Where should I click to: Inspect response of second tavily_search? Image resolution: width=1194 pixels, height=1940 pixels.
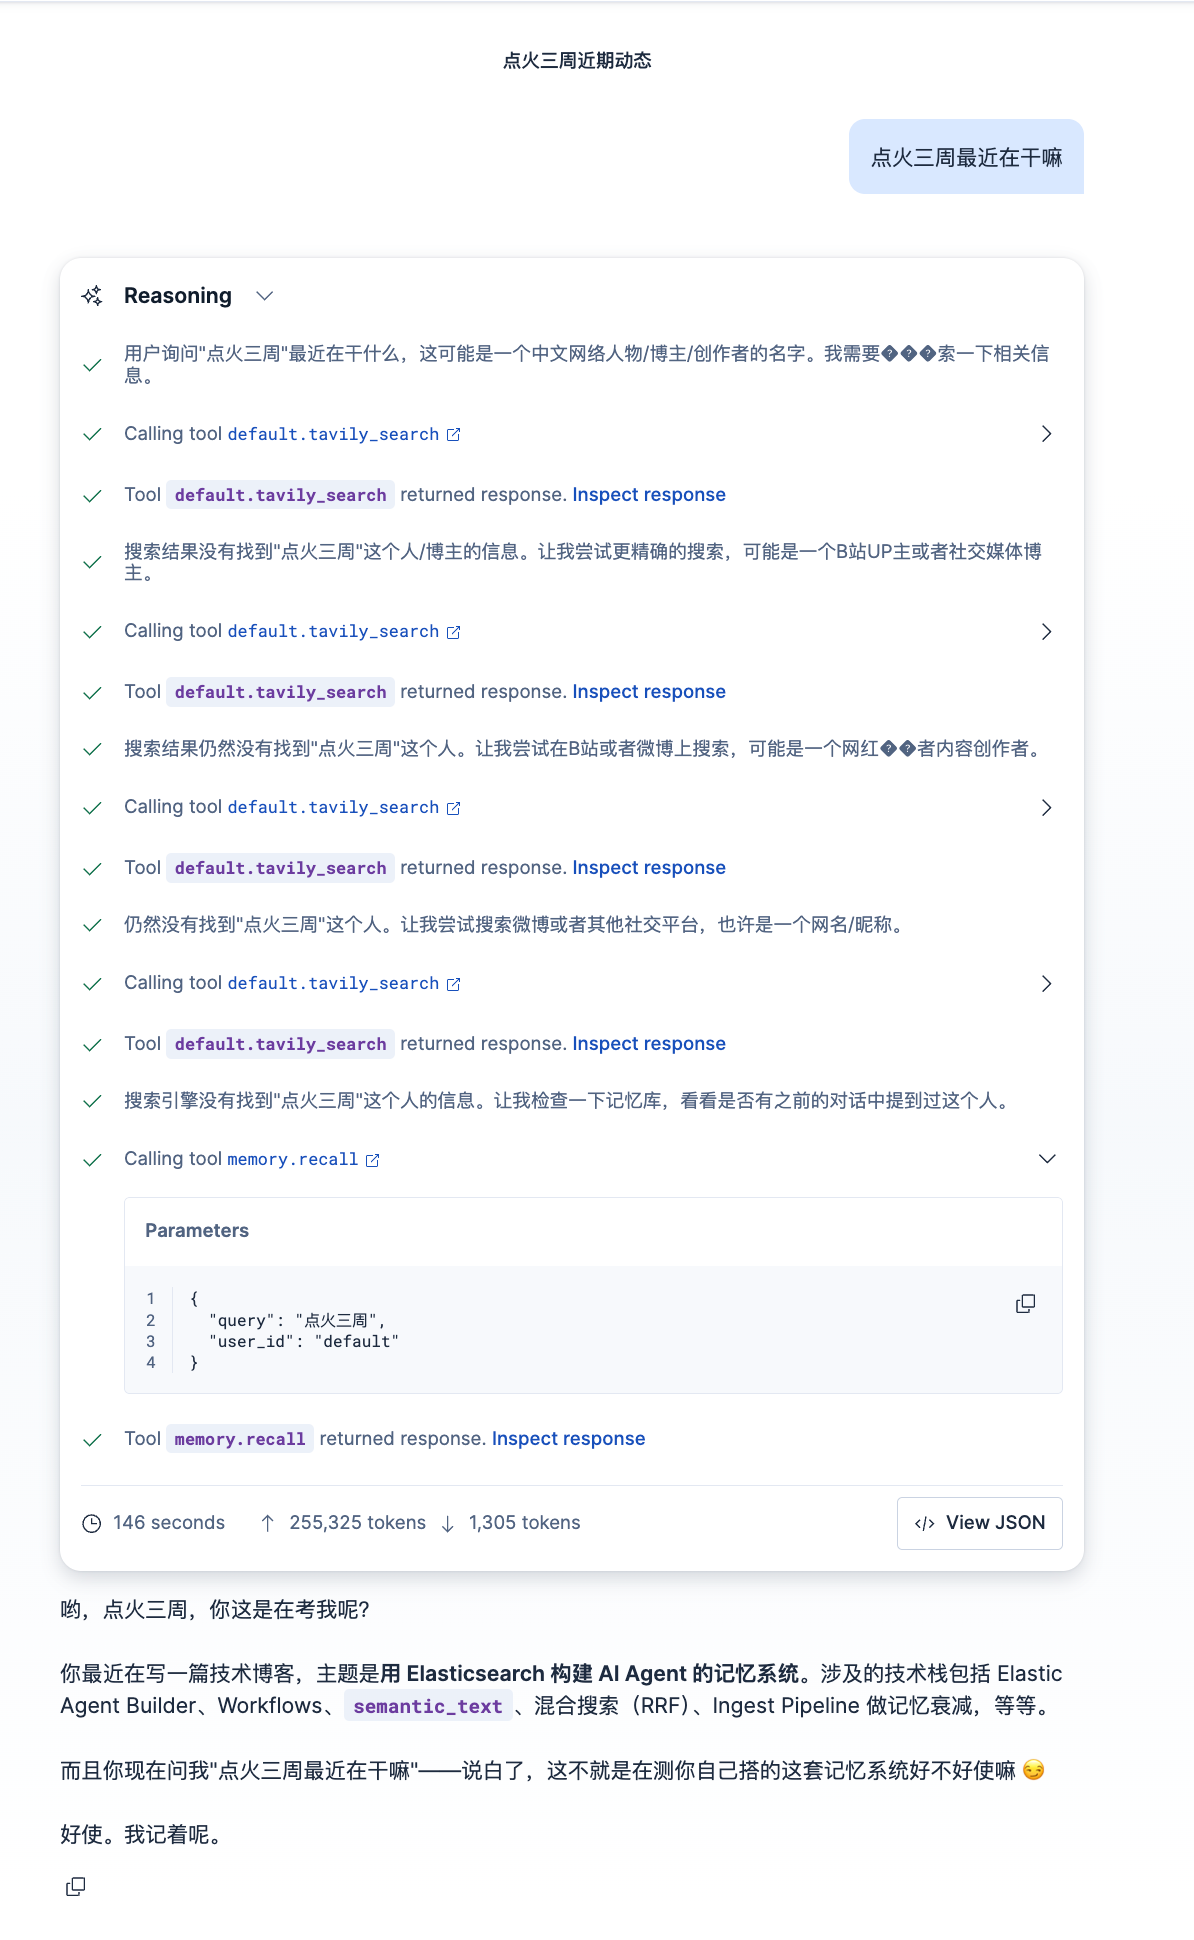point(649,692)
